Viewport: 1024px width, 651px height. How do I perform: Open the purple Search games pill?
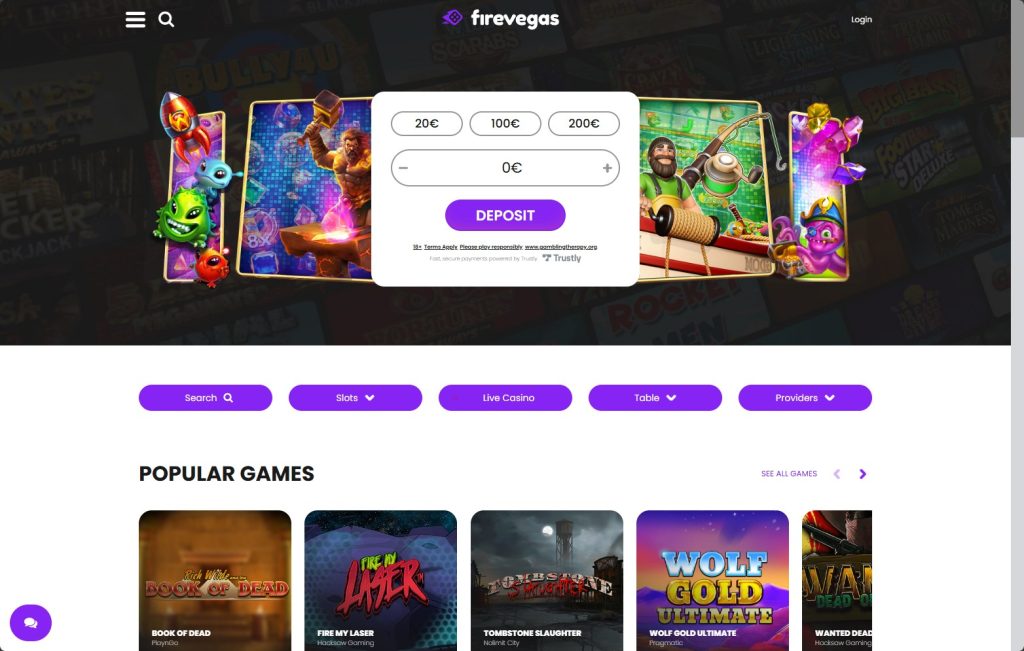coord(206,398)
